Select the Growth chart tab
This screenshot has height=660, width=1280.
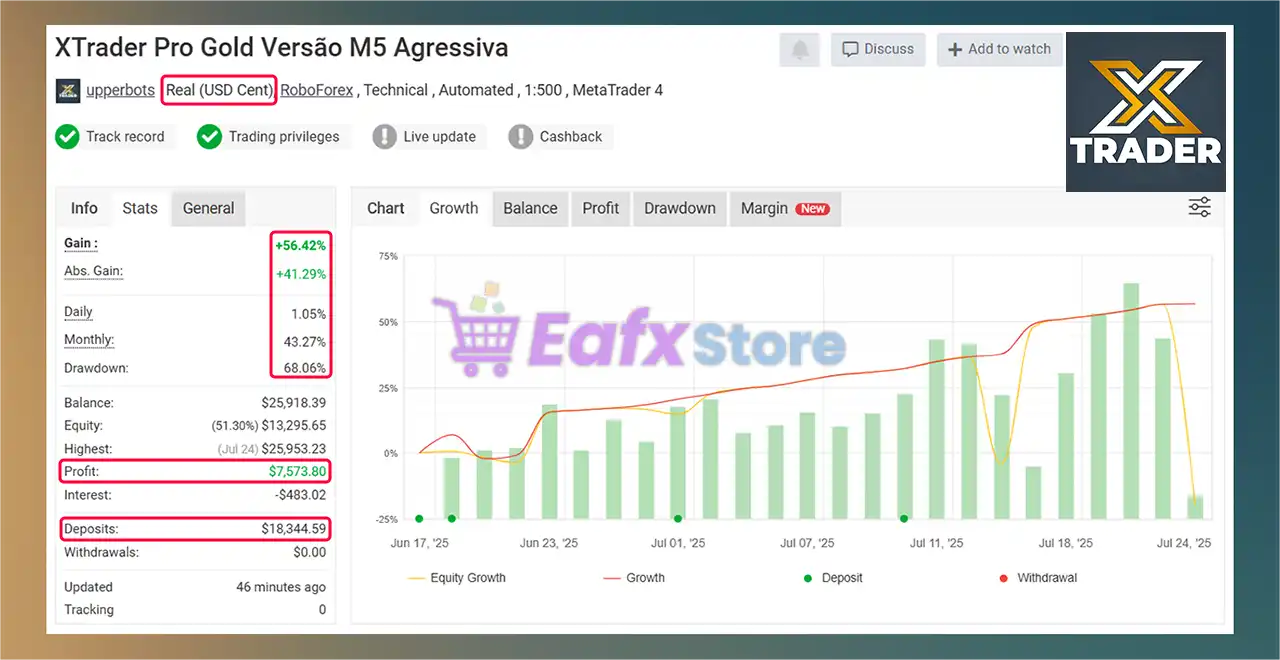(454, 208)
